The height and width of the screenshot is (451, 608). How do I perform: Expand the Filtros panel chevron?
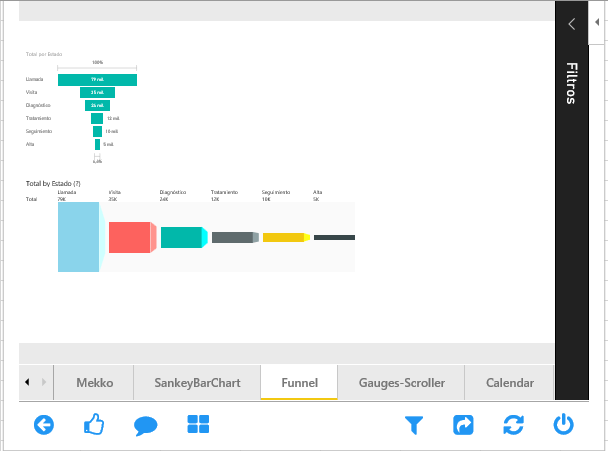point(571,24)
